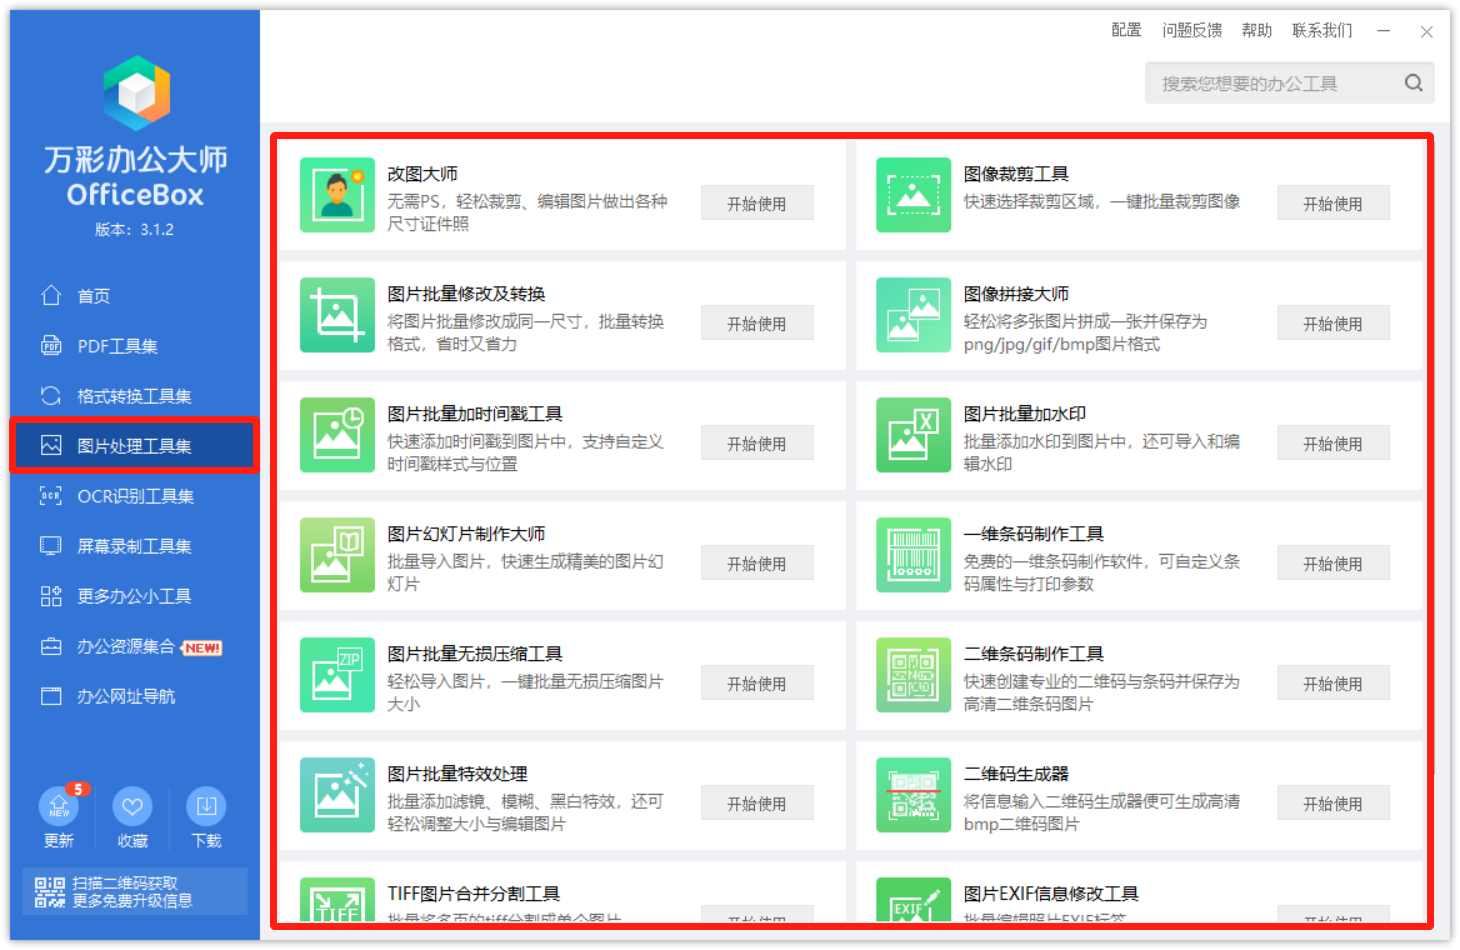
Task: Click 开始使用 for 图片批量特效处理
Action: pos(757,803)
